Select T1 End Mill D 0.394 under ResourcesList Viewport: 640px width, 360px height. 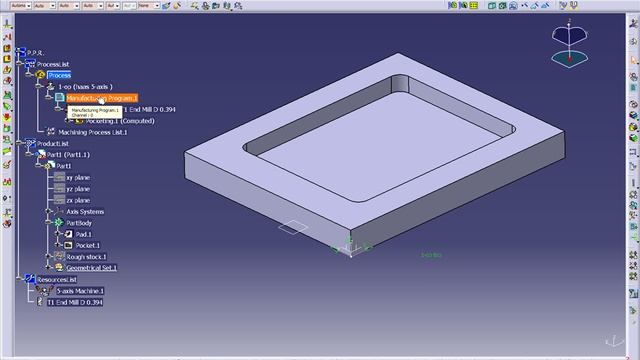point(75,302)
